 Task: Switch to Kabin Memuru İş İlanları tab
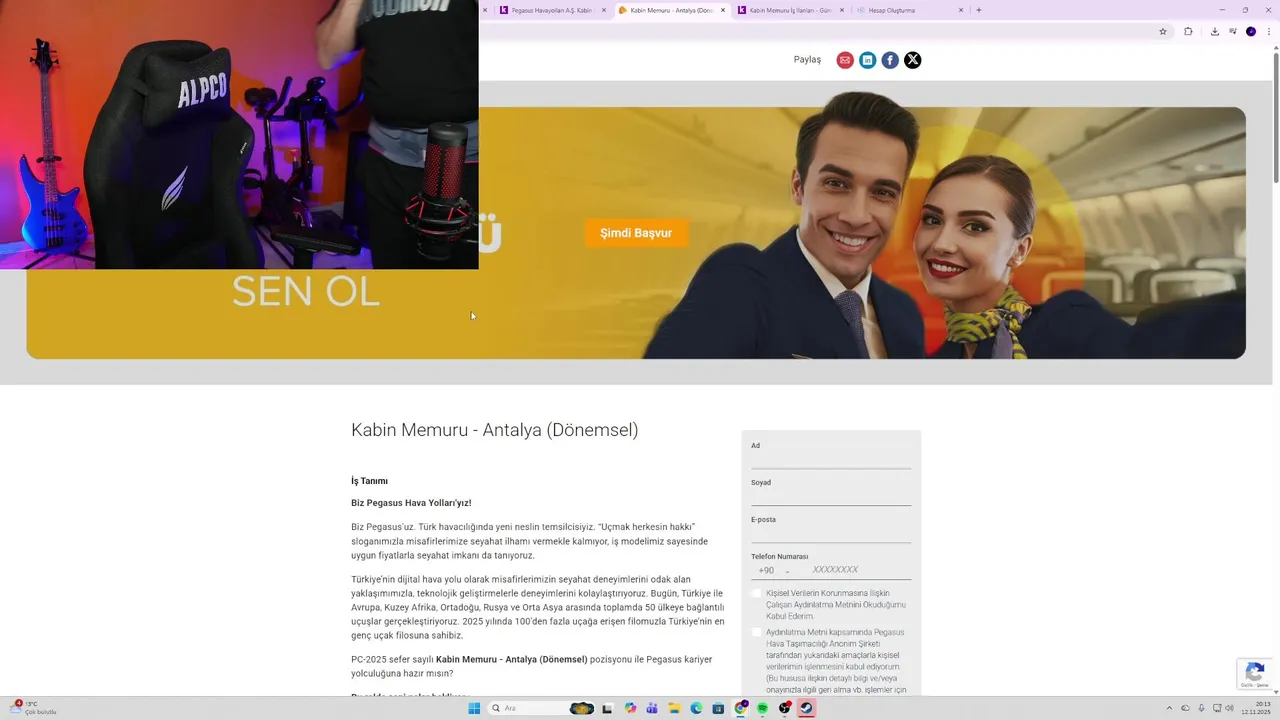pyautogui.click(x=790, y=10)
